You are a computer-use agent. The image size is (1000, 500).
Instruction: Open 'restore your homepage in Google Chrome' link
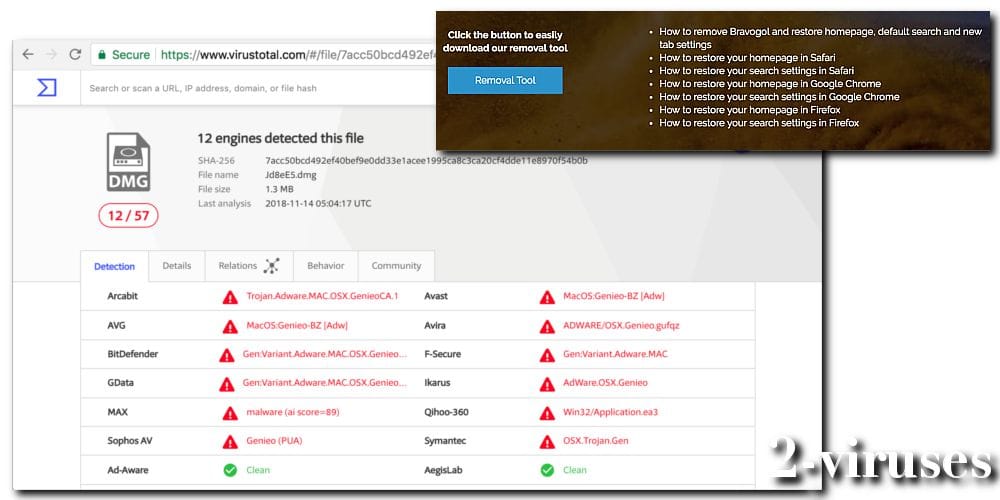770,84
